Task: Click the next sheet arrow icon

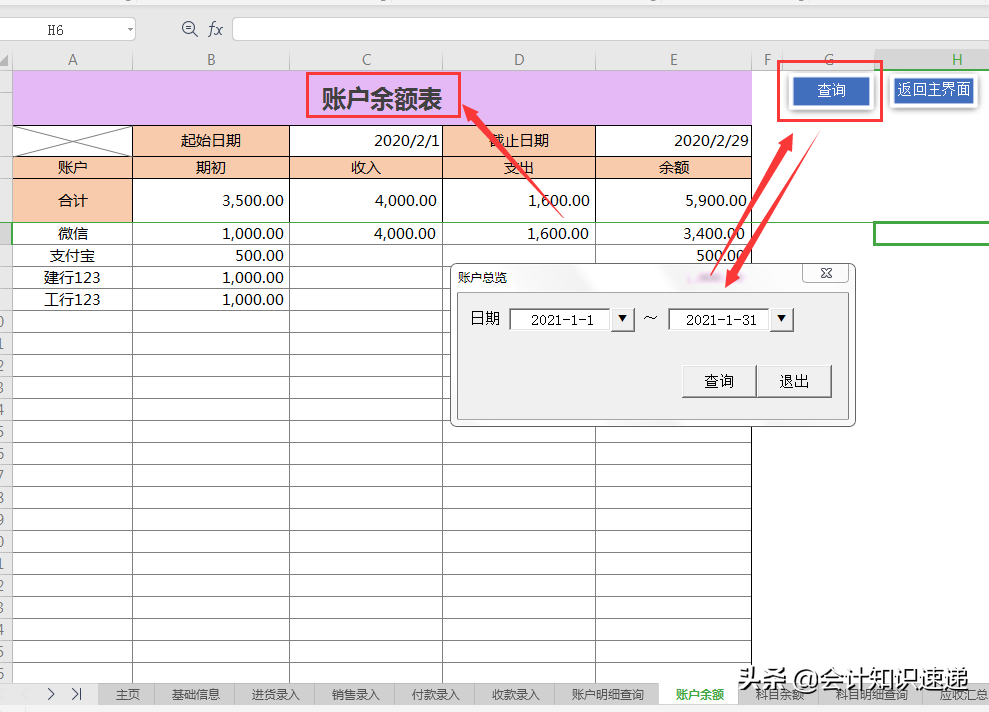Action: click(x=50, y=694)
